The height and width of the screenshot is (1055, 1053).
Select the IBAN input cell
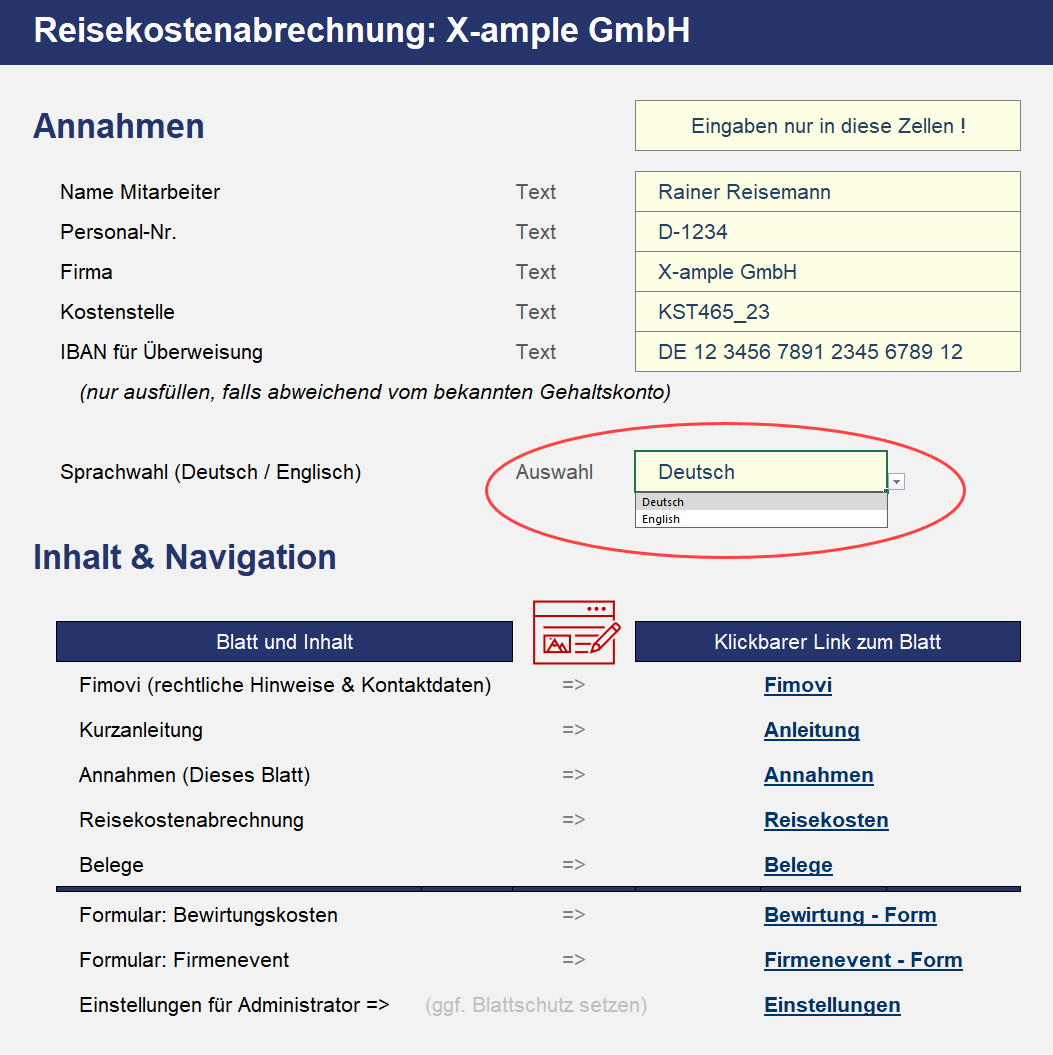point(827,352)
